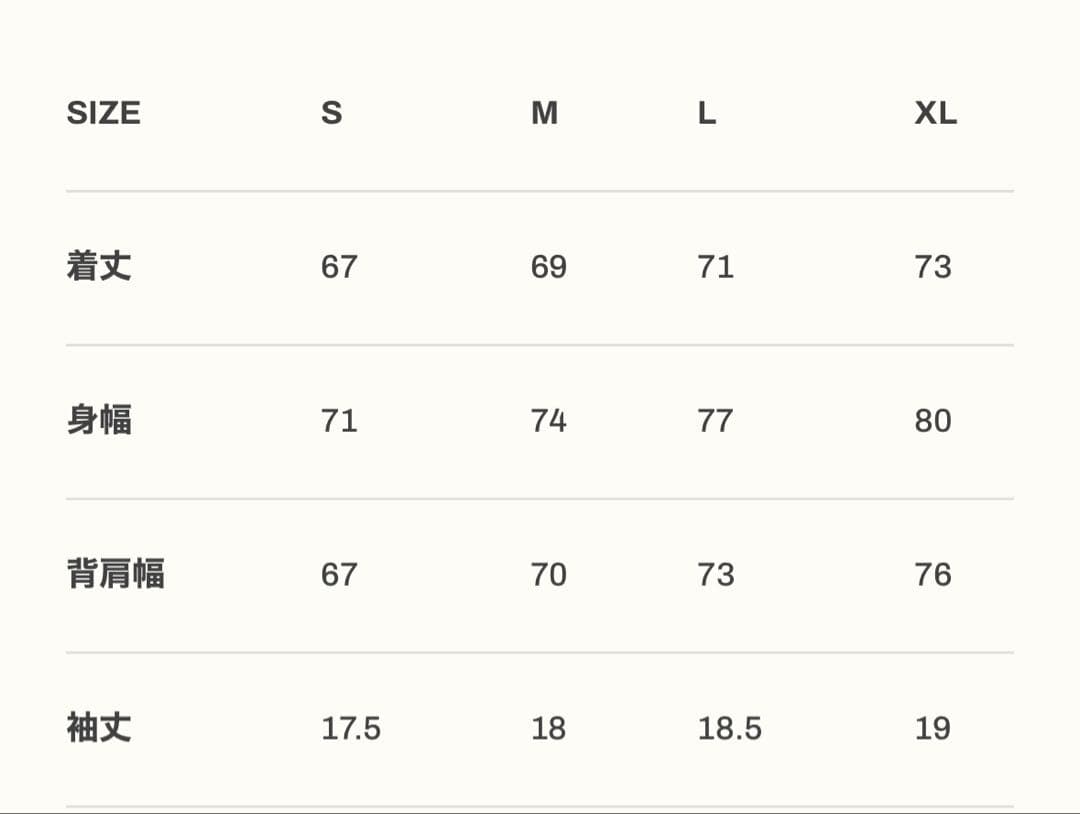Click the 着丈 row label
The height and width of the screenshot is (814, 1080).
[x=99, y=267]
